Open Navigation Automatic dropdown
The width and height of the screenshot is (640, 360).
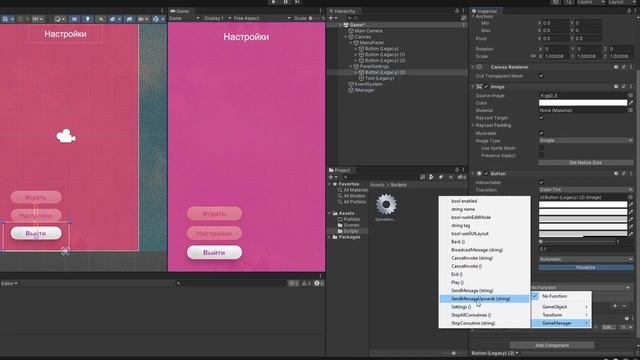586,259
